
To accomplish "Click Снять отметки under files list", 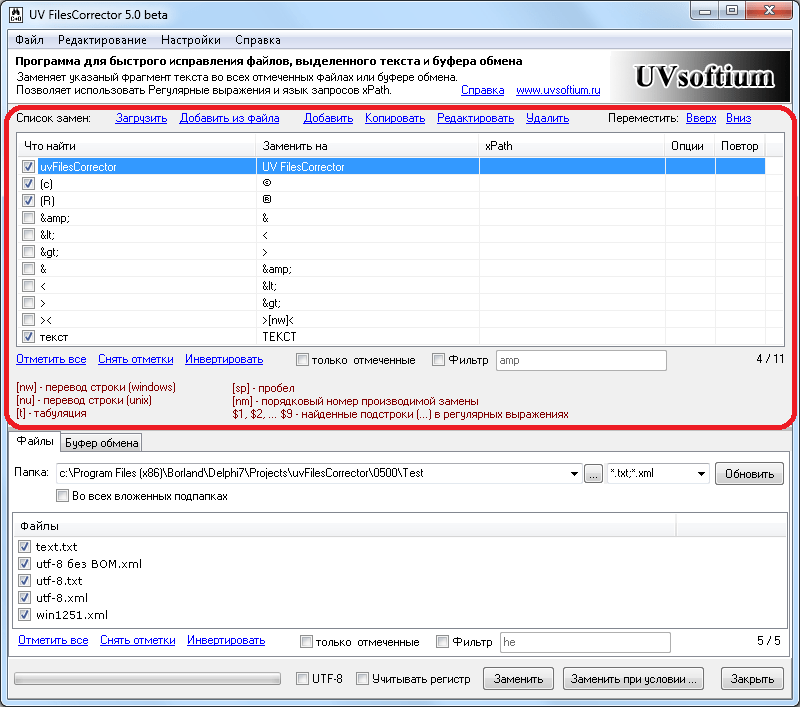I will (138, 640).
